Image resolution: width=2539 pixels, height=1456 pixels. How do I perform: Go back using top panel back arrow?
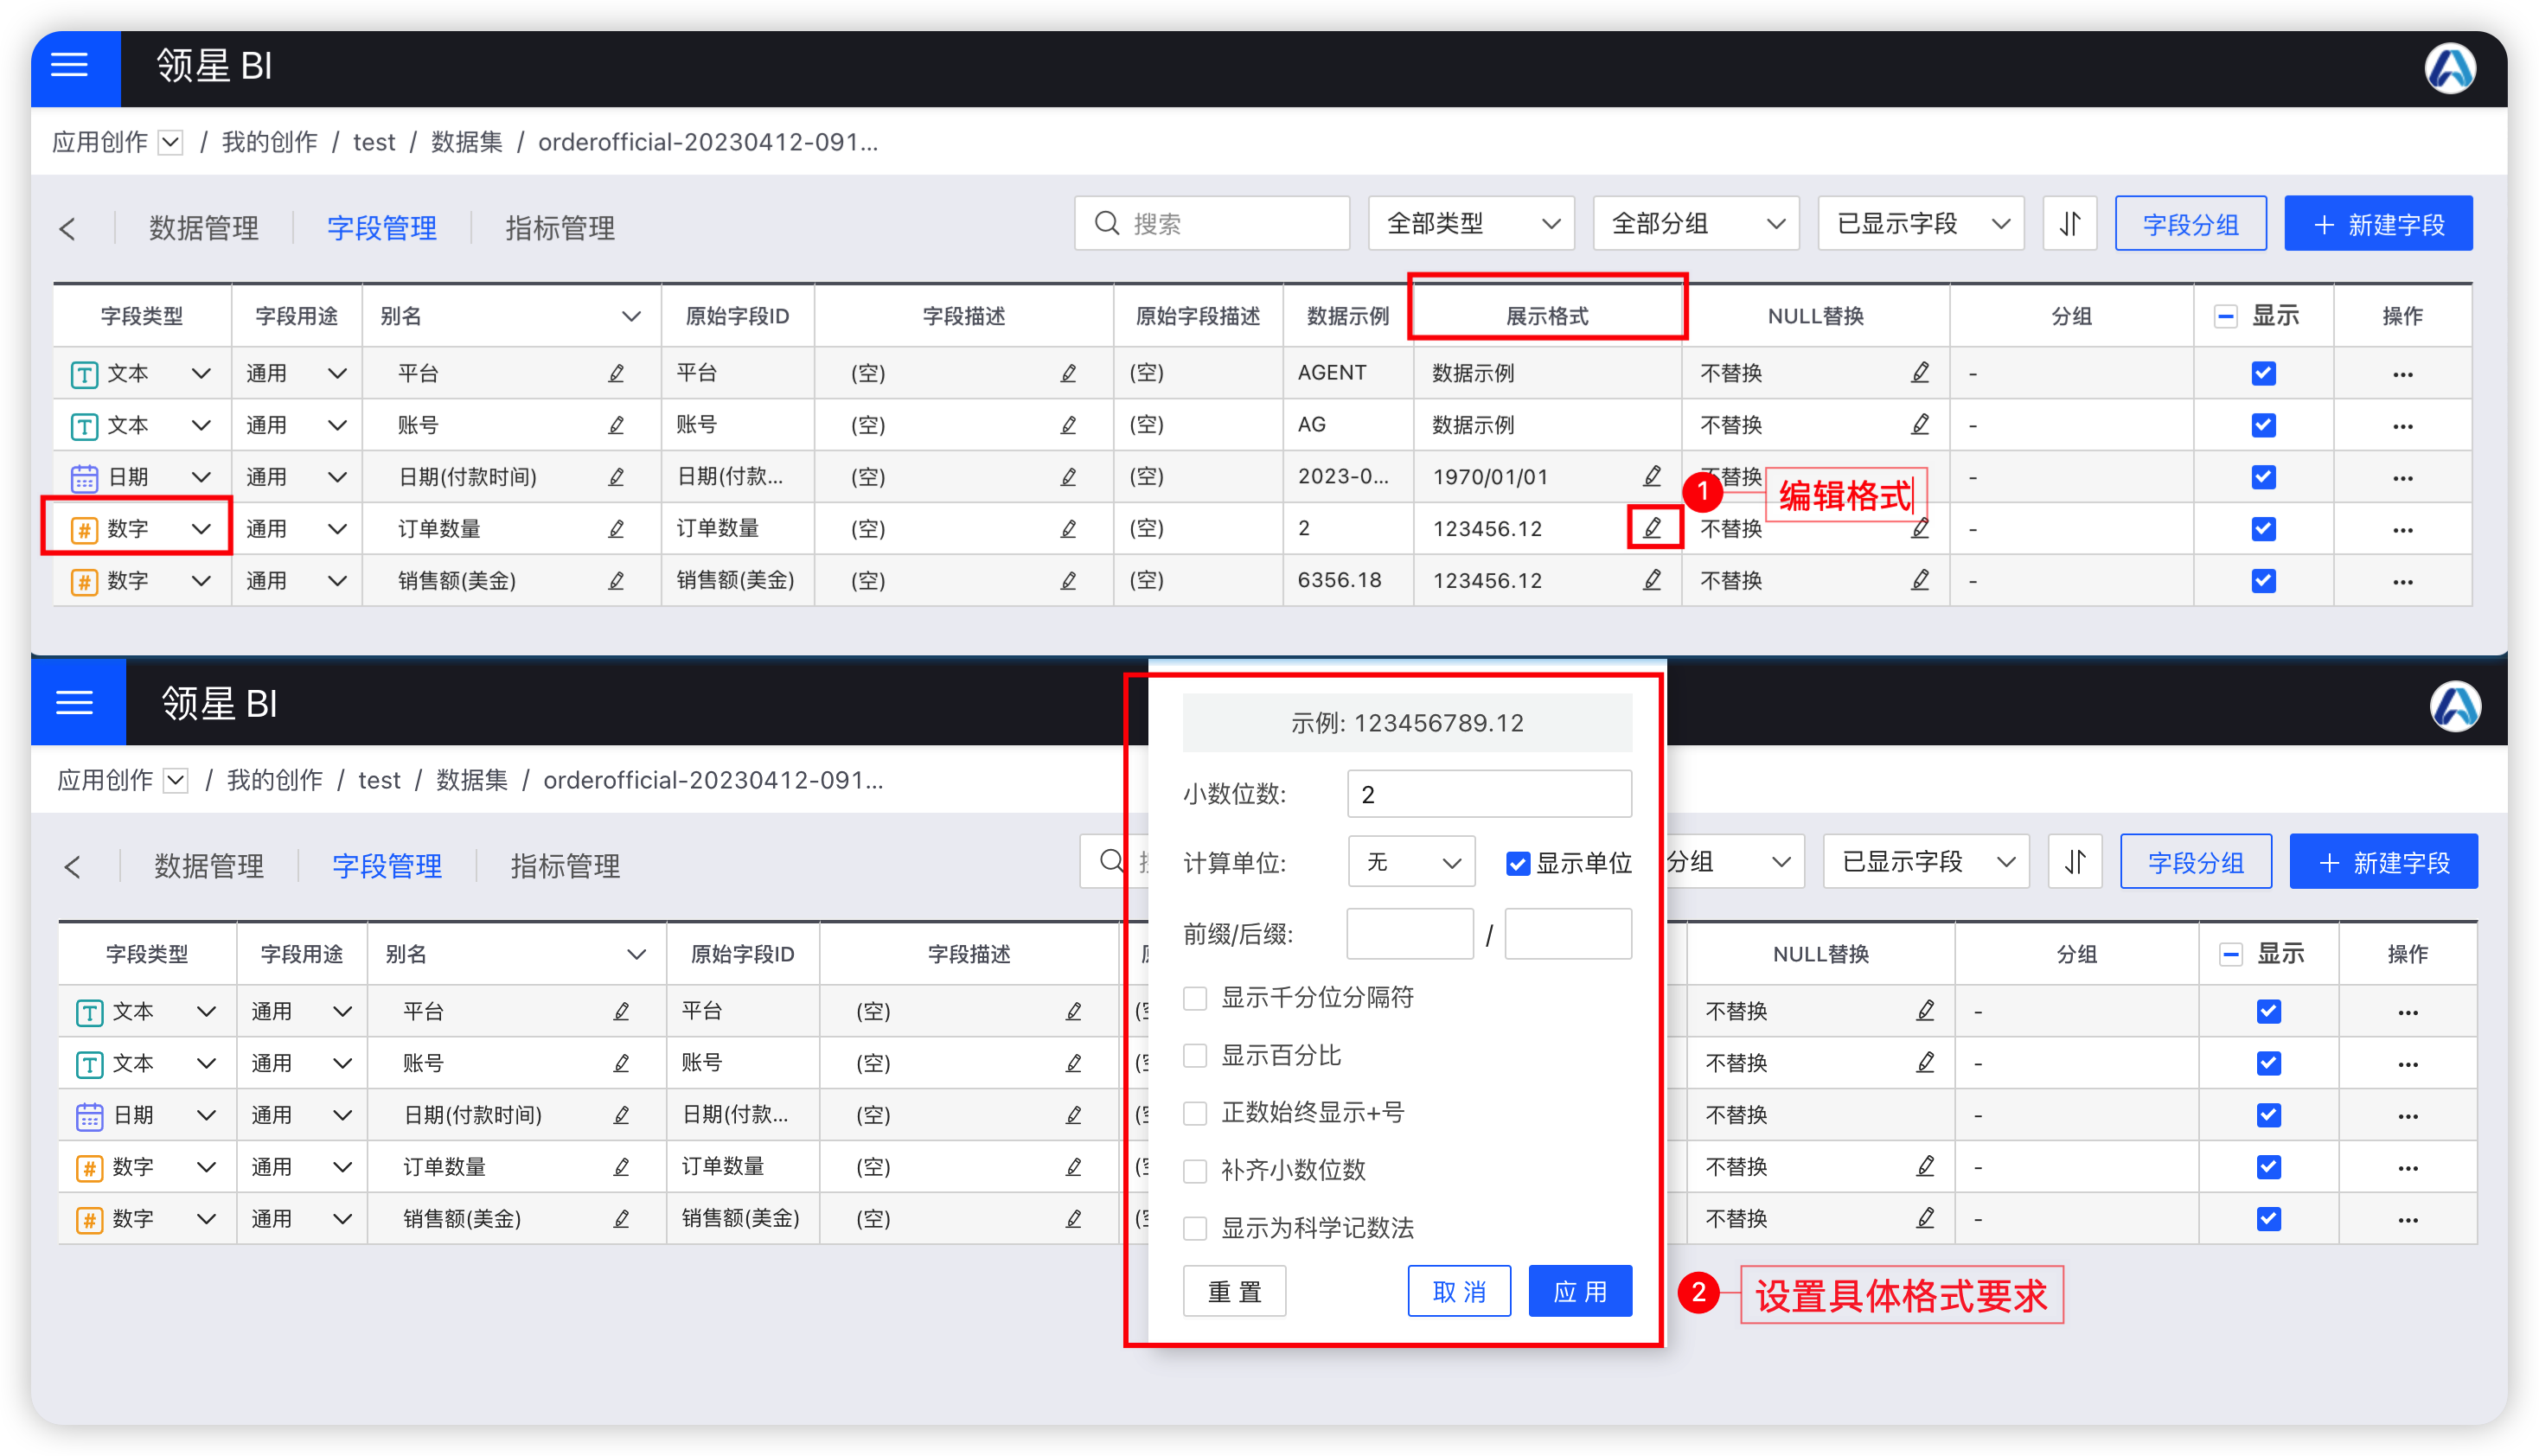[68, 228]
